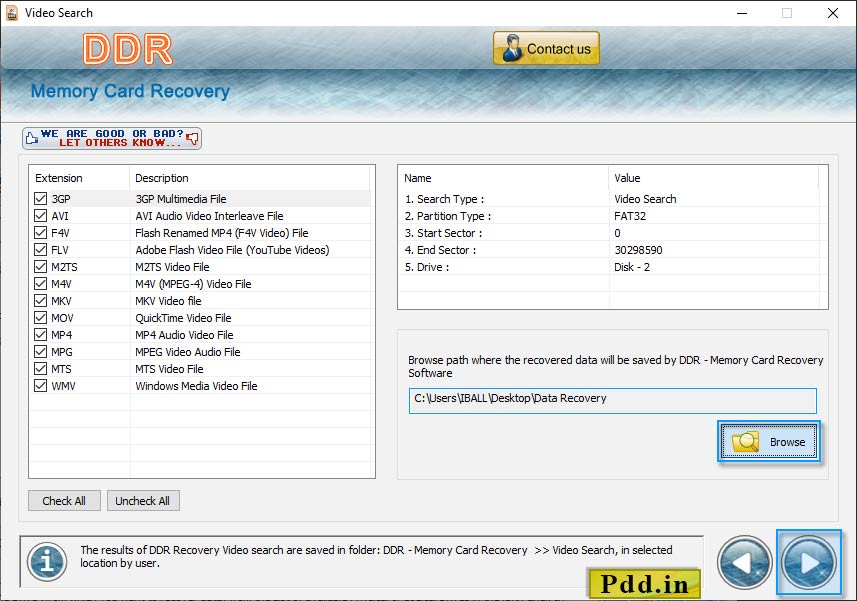Minimize the Video Search window
857x601 pixels.
click(x=742, y=13)
